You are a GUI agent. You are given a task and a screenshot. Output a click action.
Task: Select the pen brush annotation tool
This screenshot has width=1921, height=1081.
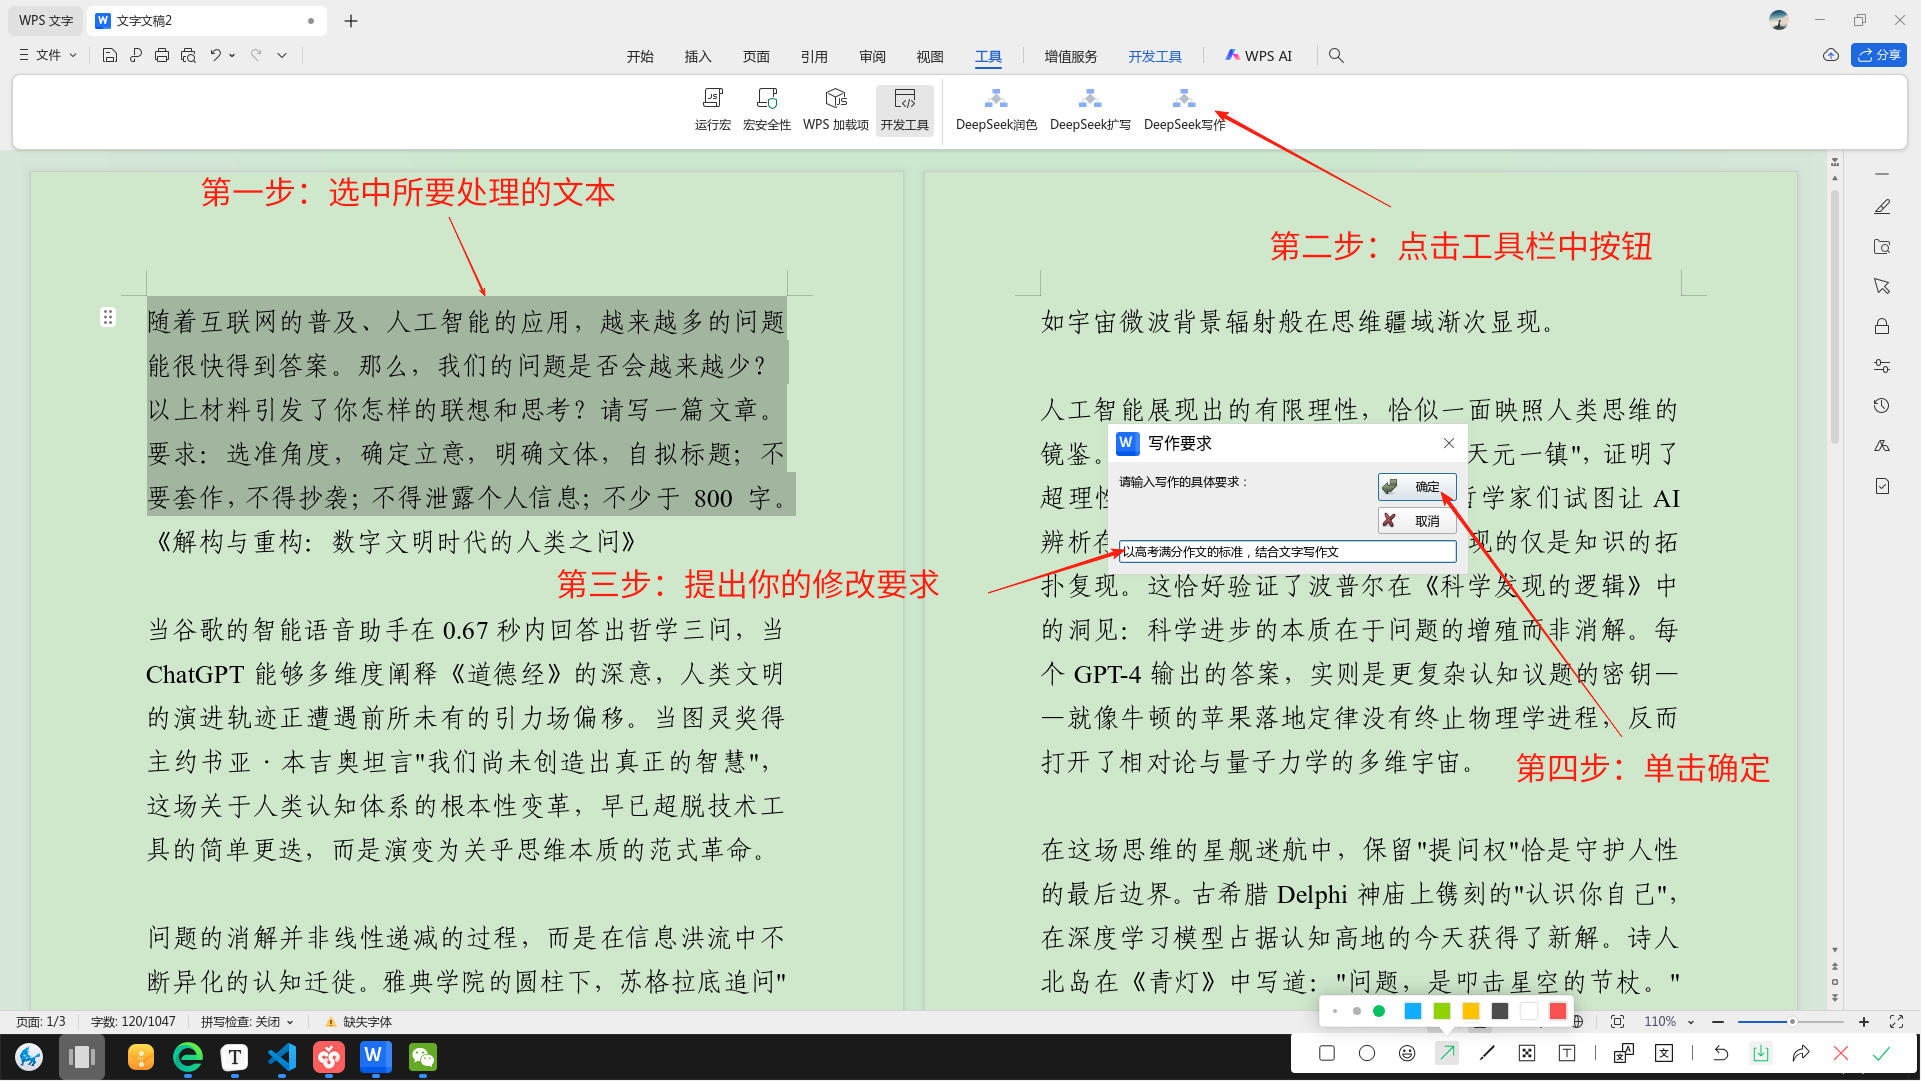click(x=1487, y=1054)
